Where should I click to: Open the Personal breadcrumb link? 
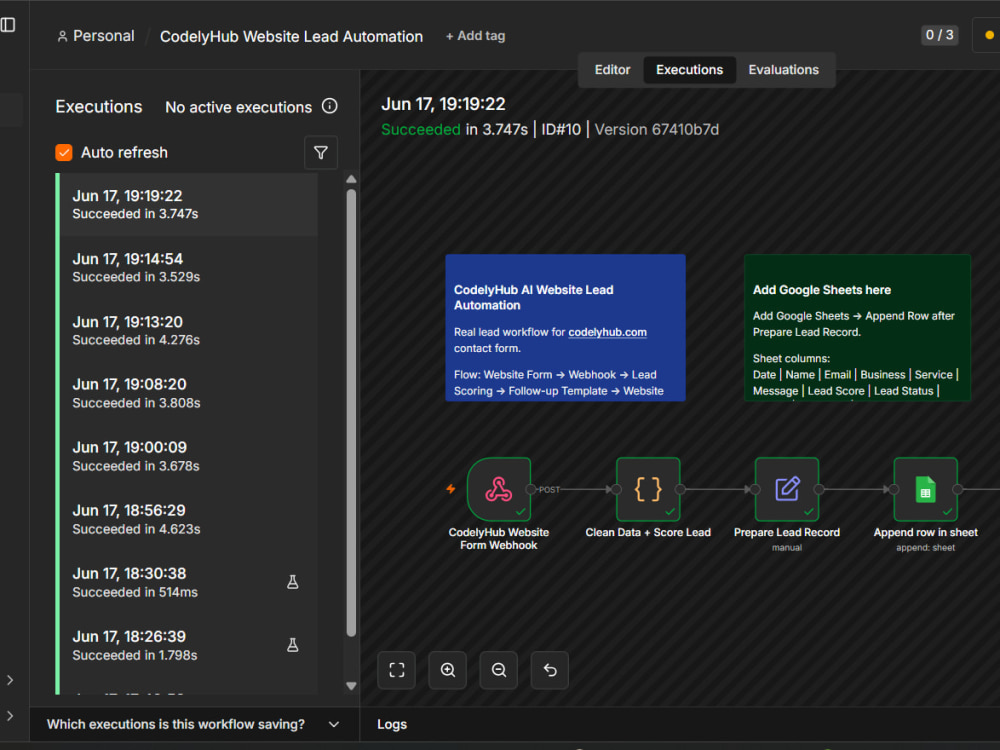pyautogui.click(x=103, y=36)
